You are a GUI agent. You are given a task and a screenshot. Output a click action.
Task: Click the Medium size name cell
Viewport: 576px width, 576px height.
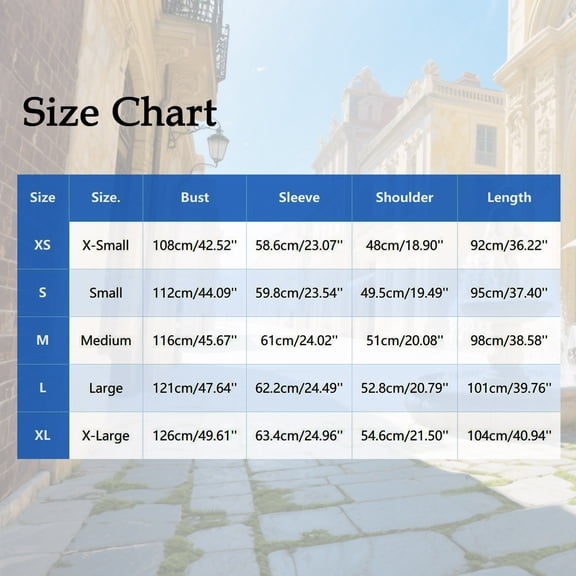[106, 341]
